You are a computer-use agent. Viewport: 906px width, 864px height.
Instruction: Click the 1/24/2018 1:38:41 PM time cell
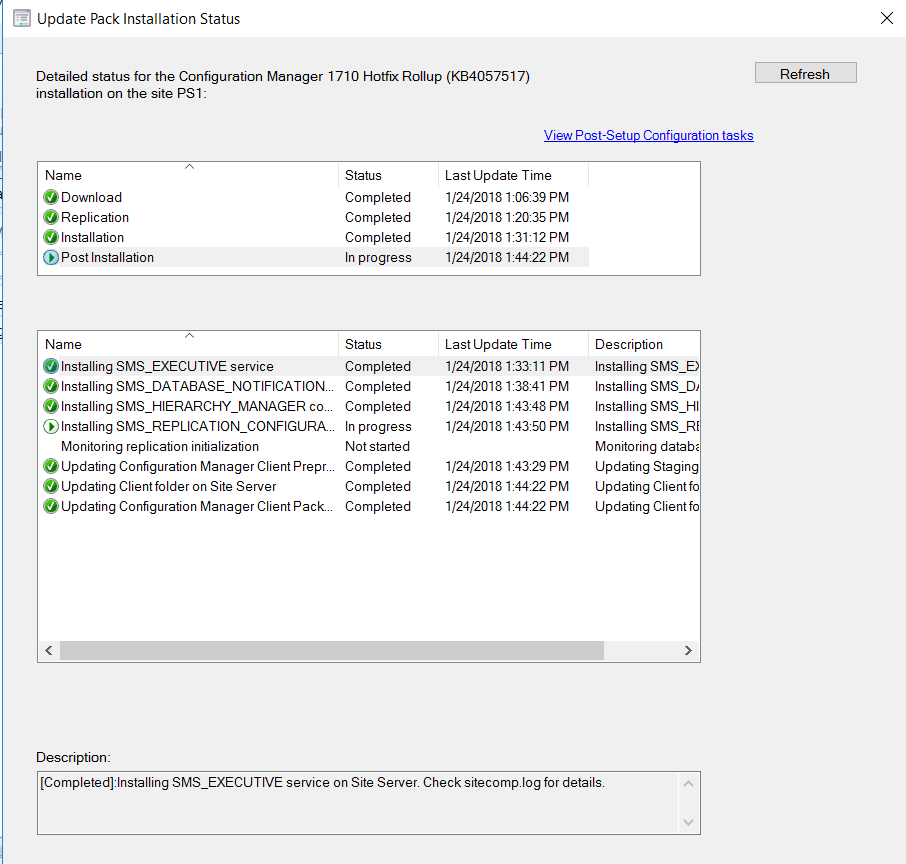pos(507,386)
